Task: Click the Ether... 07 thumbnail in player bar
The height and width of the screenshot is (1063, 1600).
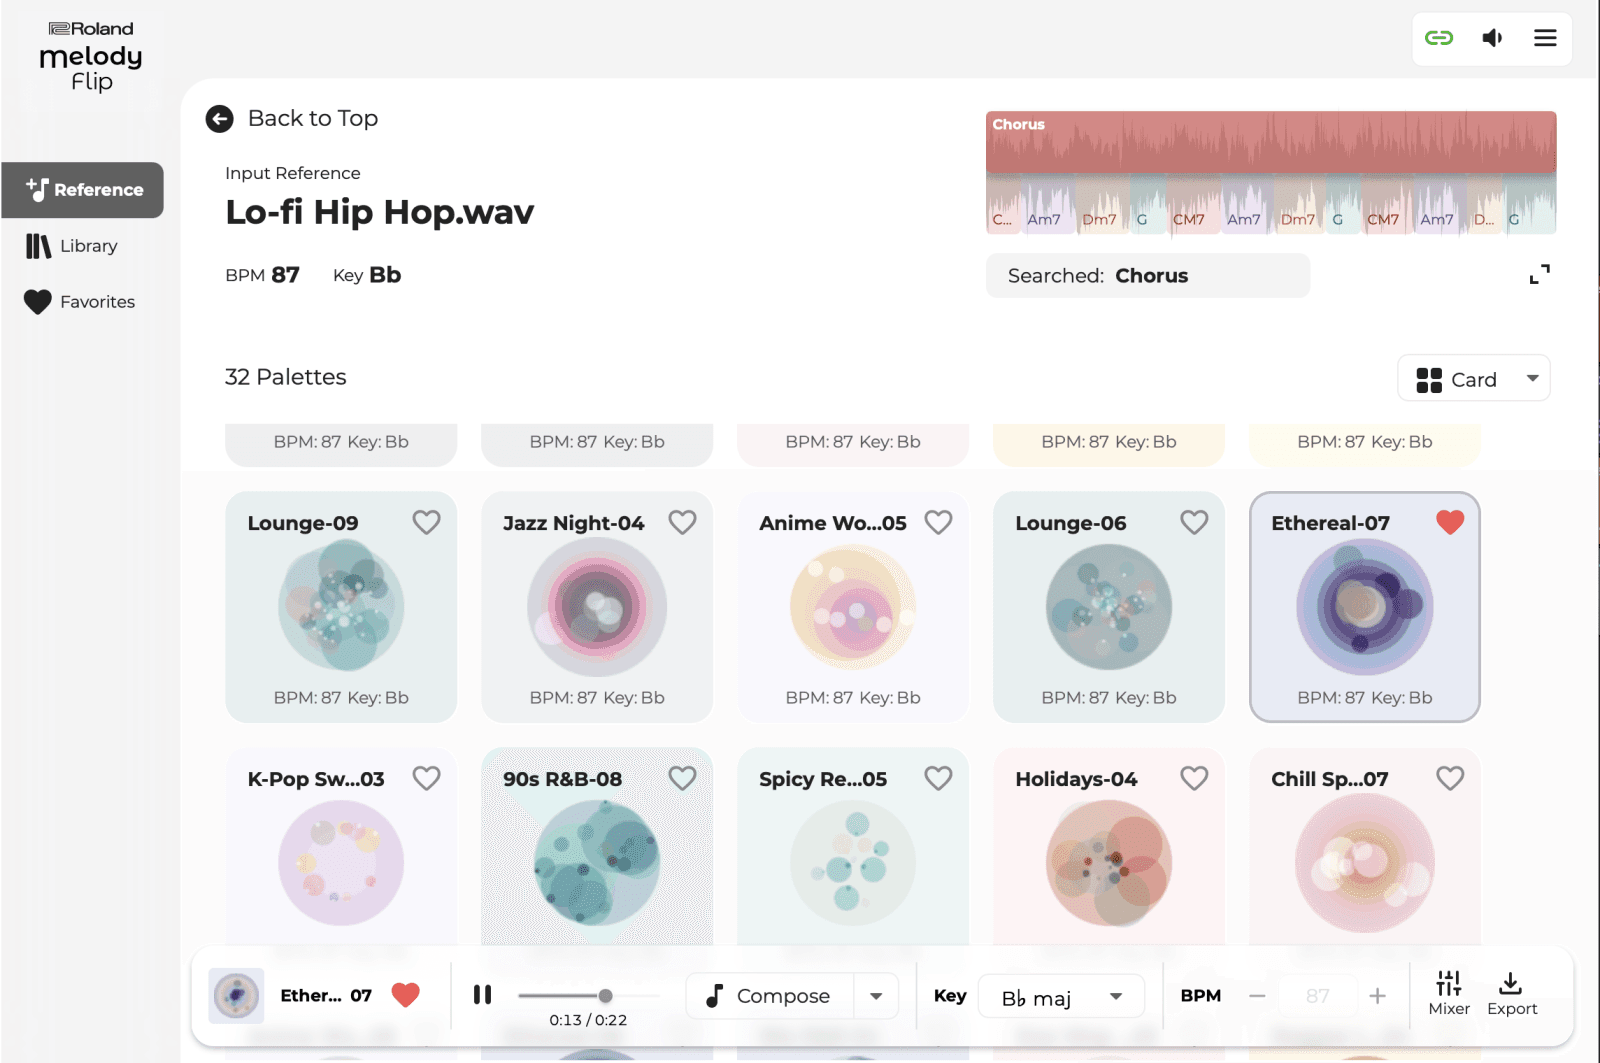Action: [x=236, y=996]
